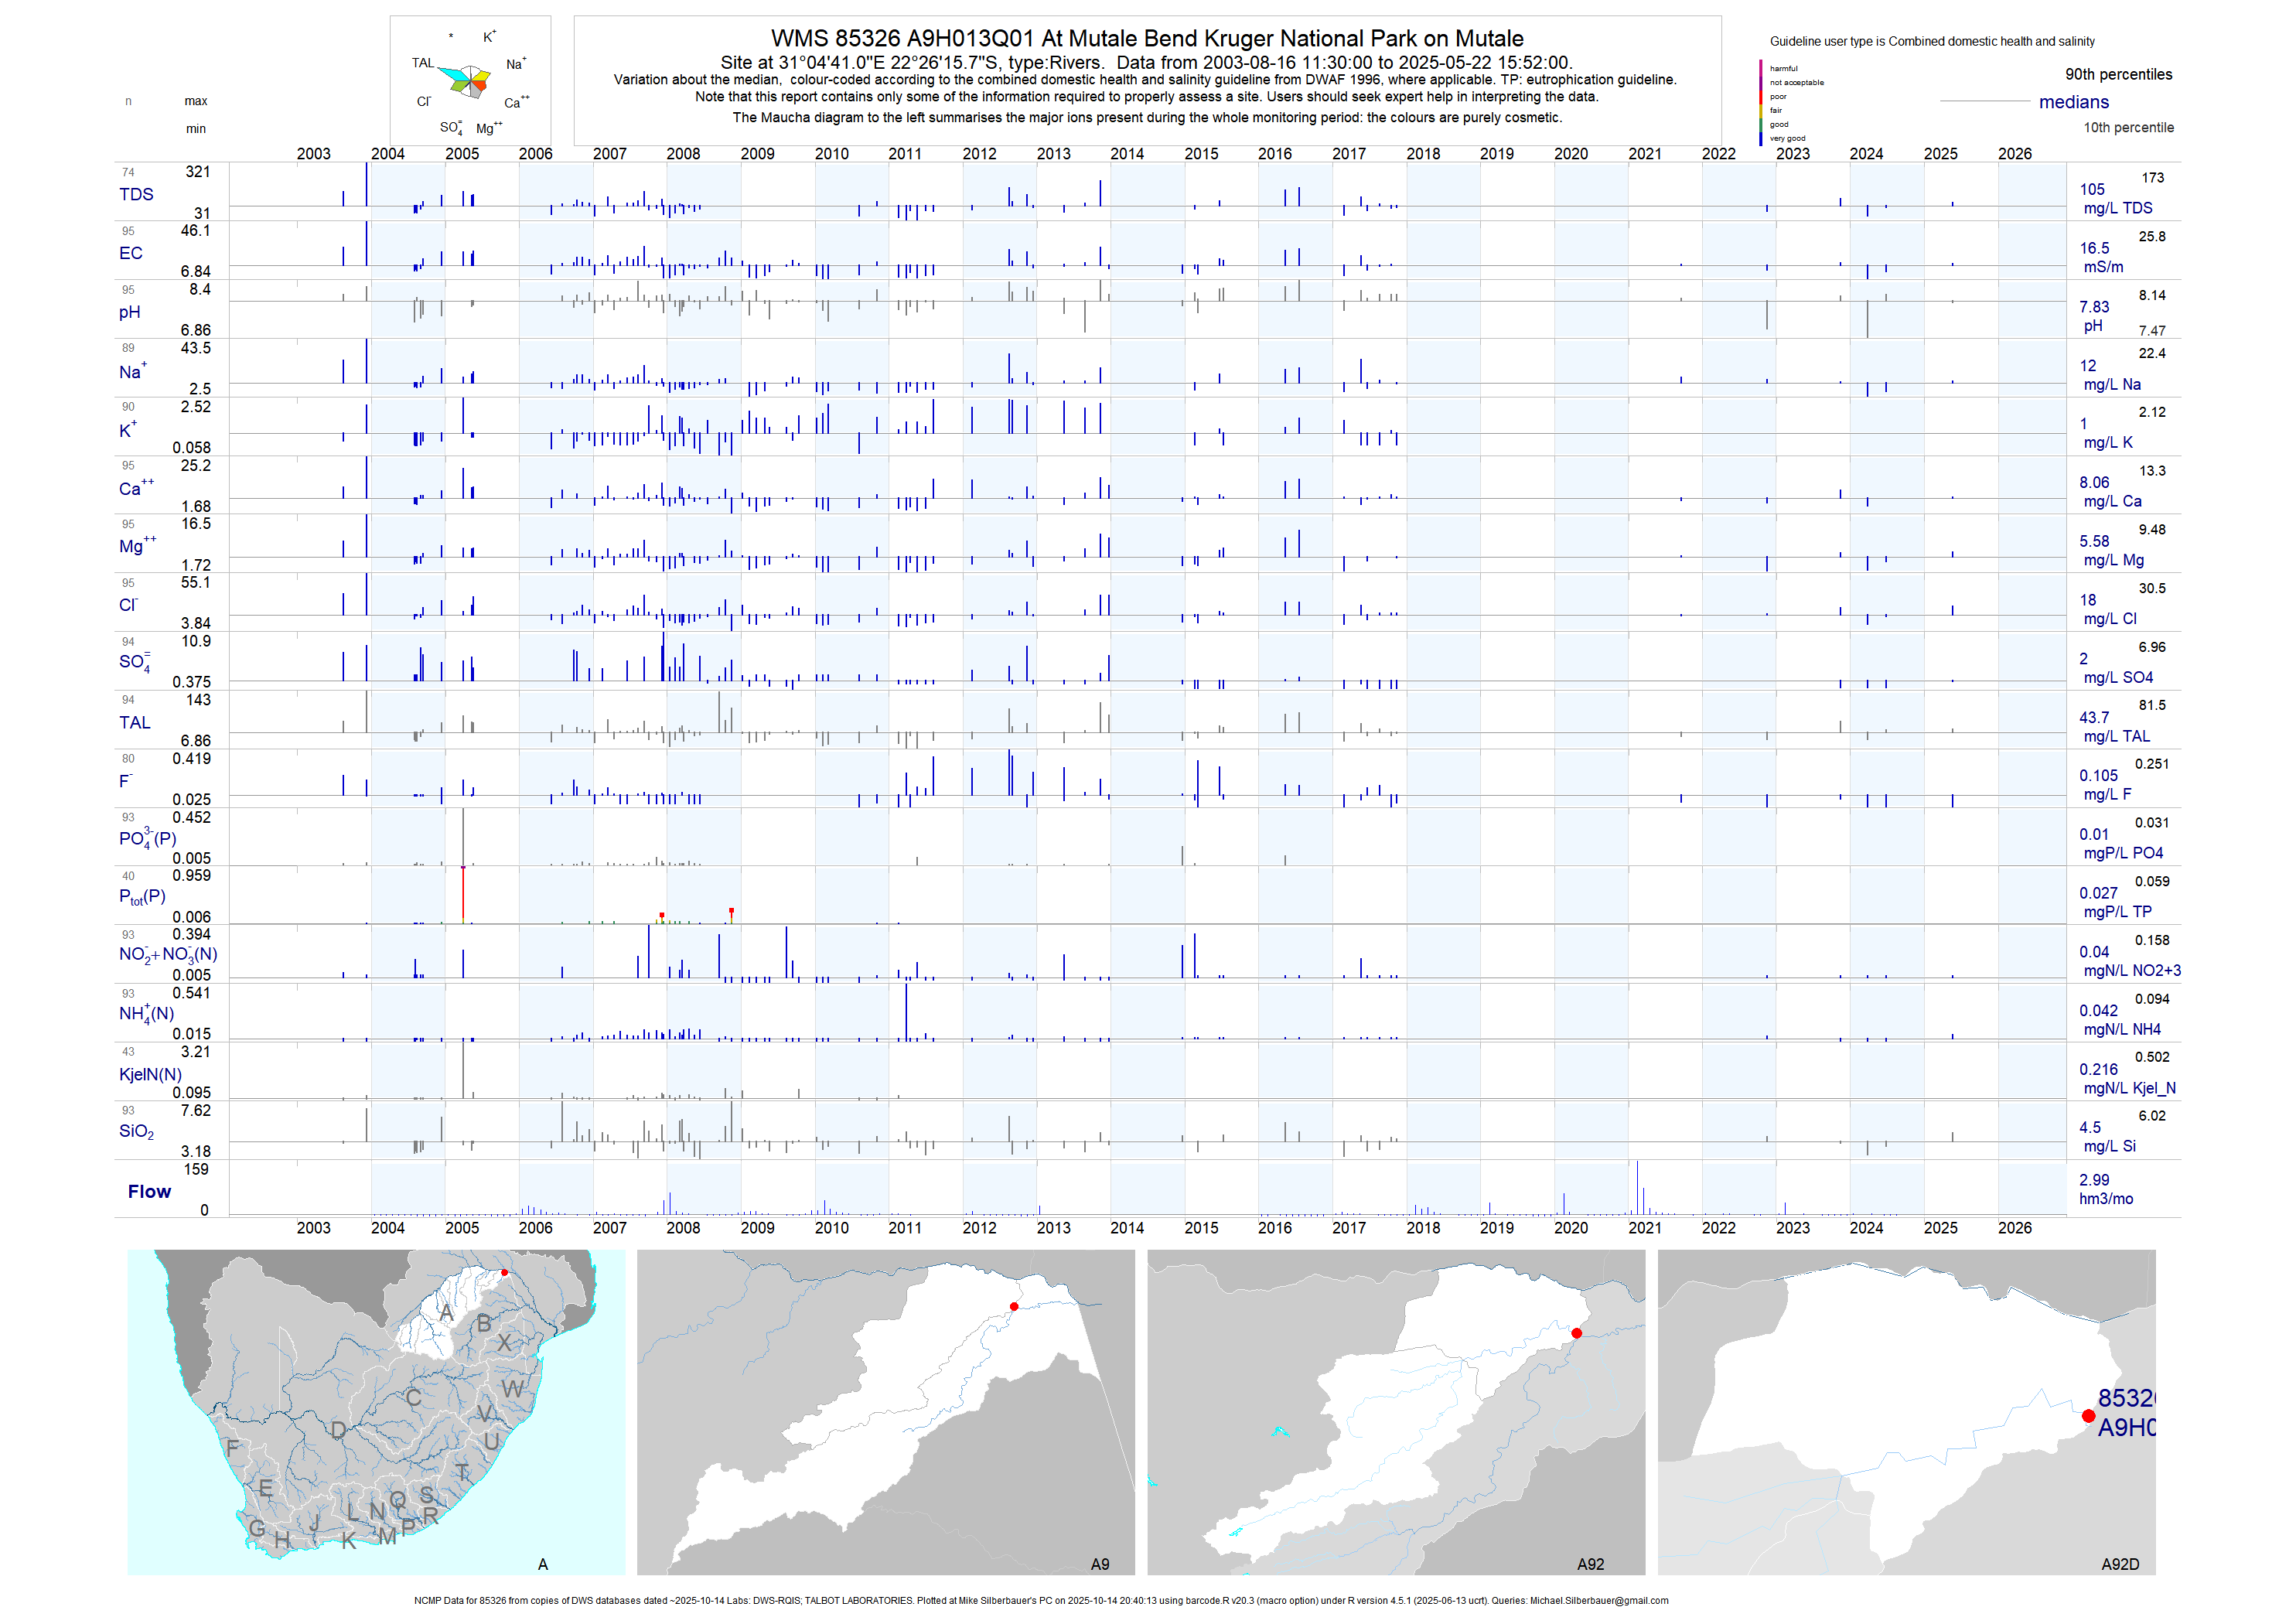Click the red site marker on A92 map
Screen dimensions: 2296x1624
(1577, 1333)
